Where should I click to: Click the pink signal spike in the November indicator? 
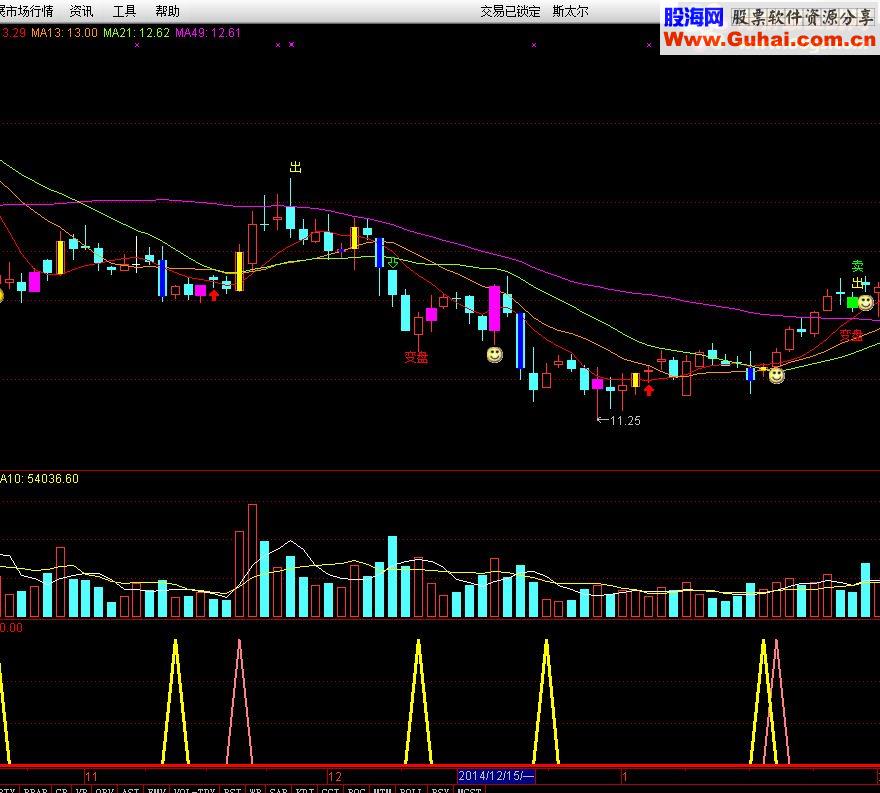tap(240, 702)
